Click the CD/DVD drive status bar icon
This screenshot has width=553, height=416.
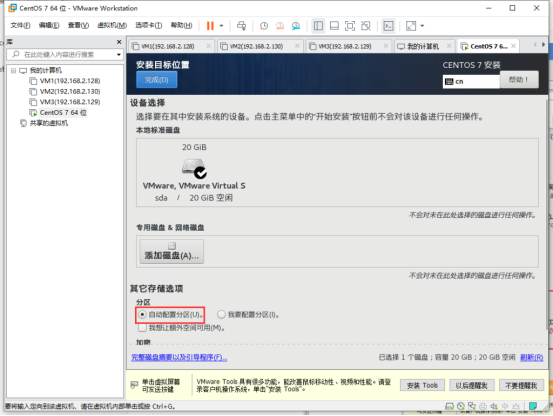(461, 406)
